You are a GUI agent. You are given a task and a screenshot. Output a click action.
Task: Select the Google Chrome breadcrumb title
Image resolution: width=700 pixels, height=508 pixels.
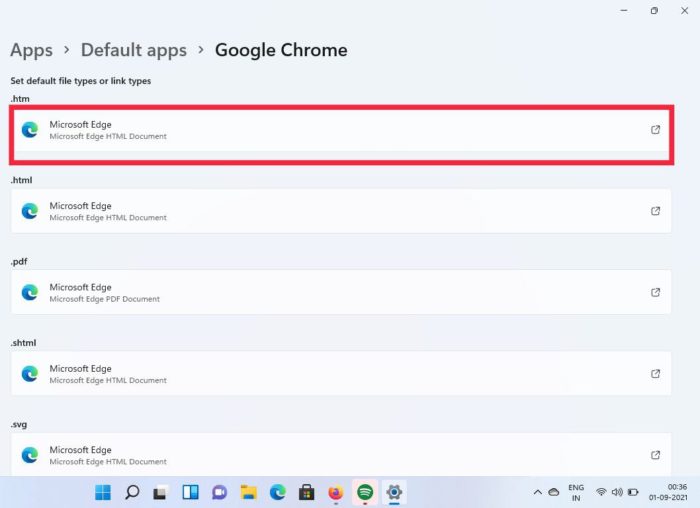point(281,50)
